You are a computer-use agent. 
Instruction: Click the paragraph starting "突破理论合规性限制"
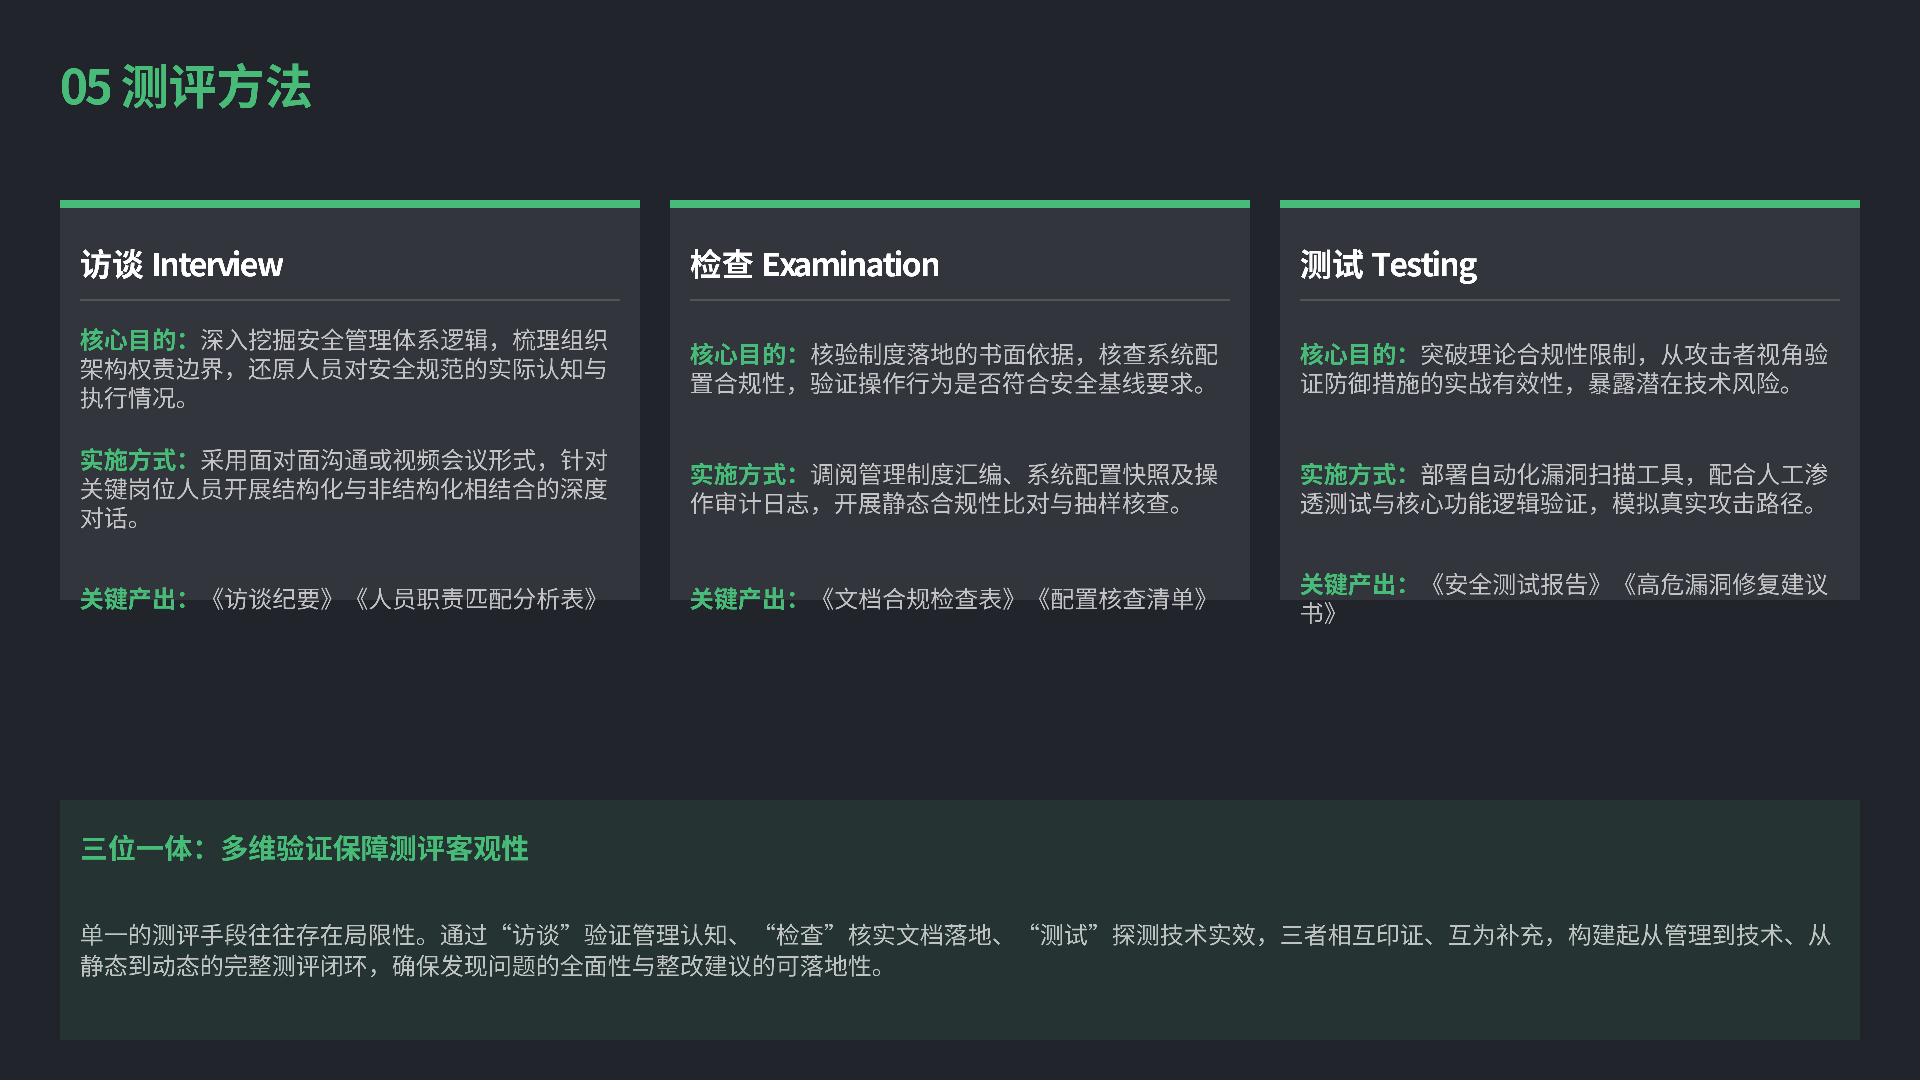point(1564,369)
